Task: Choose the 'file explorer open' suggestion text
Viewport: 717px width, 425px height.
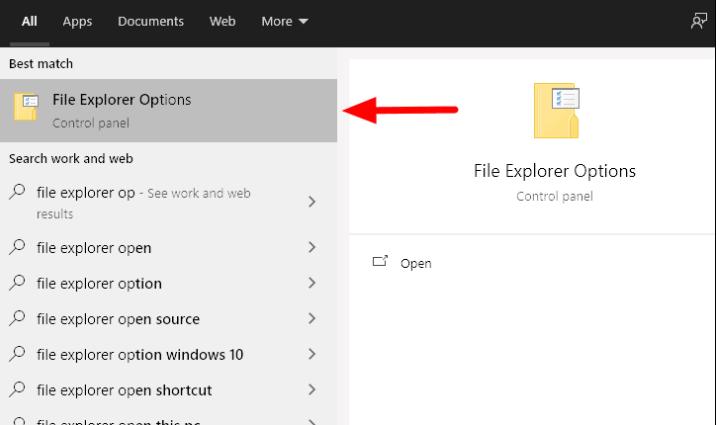Action: pyautogui.click(x=94, y=248)
